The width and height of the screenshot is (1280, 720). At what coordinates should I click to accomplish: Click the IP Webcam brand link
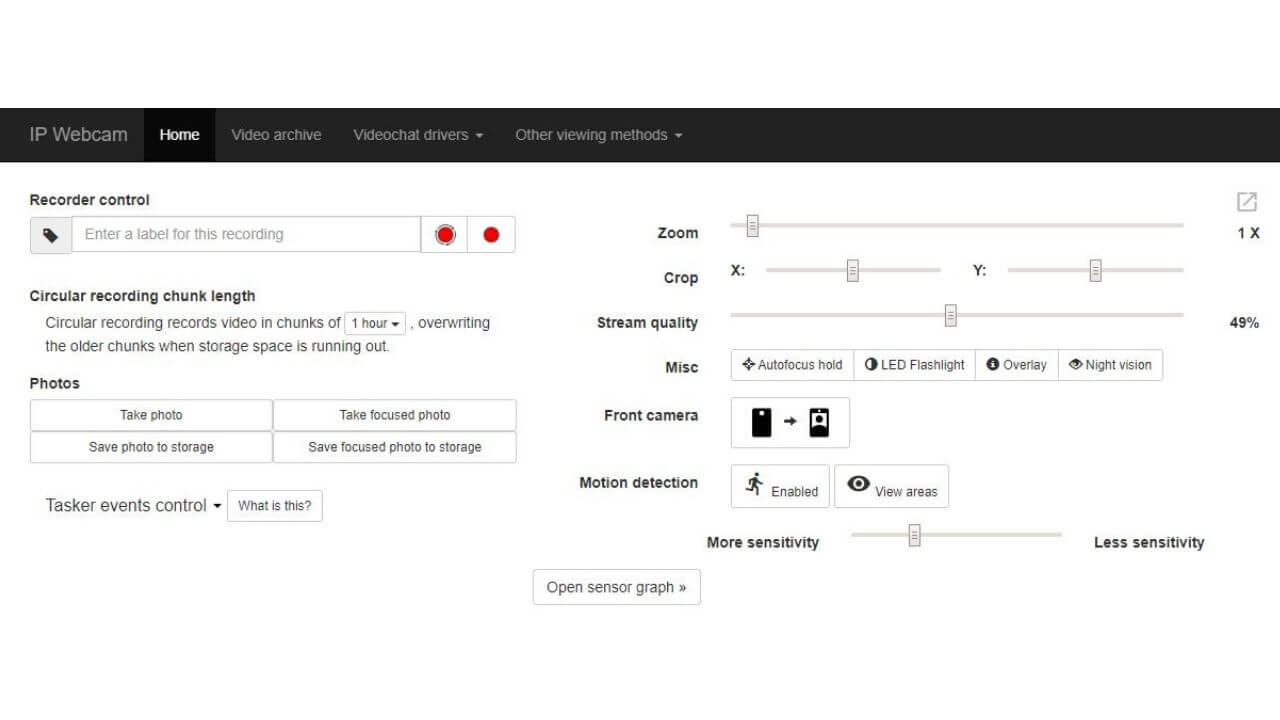coord(79,135)
